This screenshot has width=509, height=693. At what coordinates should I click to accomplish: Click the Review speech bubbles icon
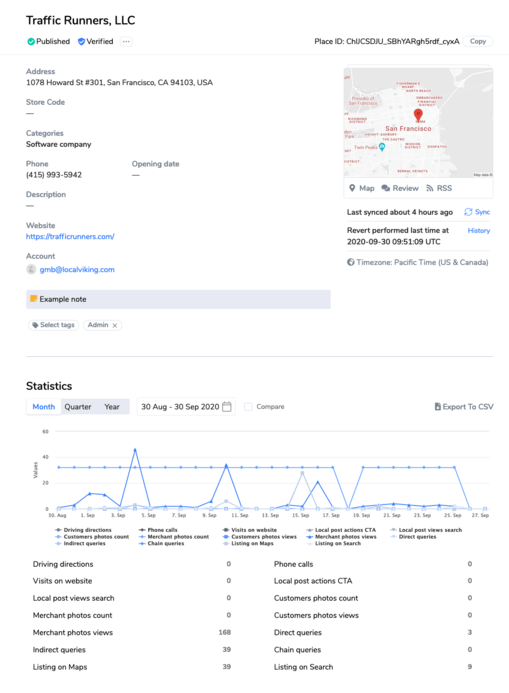coord(386,188)
